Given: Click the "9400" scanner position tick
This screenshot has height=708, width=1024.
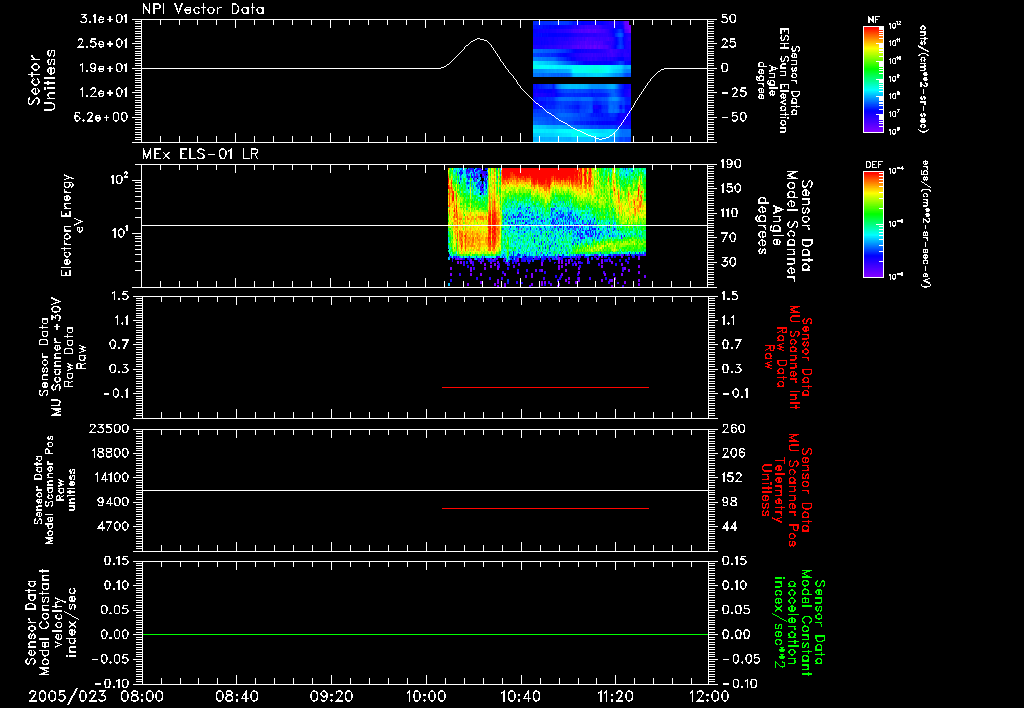Looking at the screenshot, I should point(113,502).
